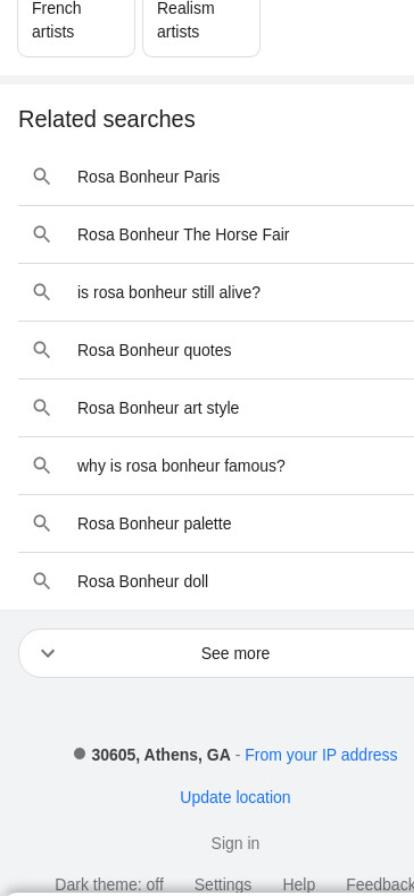This screenshot has width=414, height=896.
Task: Toggle the Dark theme: off setting
Action: 109,885
